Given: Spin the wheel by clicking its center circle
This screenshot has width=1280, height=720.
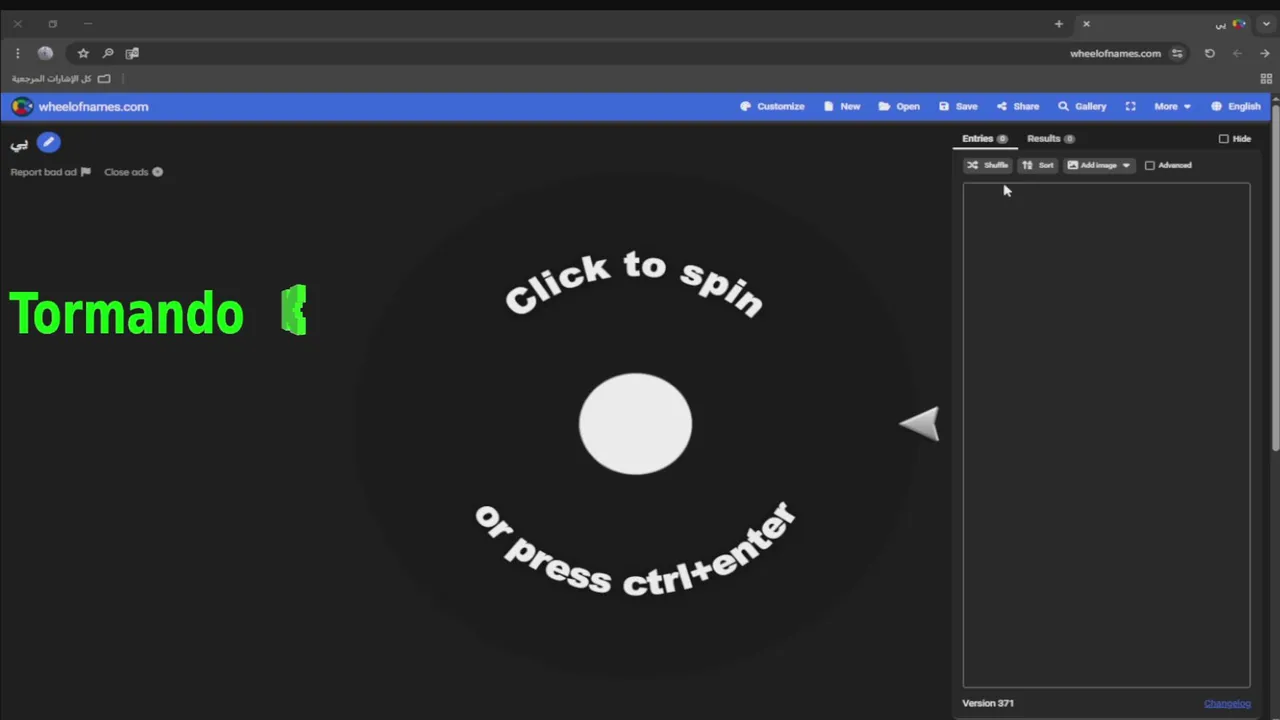Looking at the screenshot, I should click(635, 424).
